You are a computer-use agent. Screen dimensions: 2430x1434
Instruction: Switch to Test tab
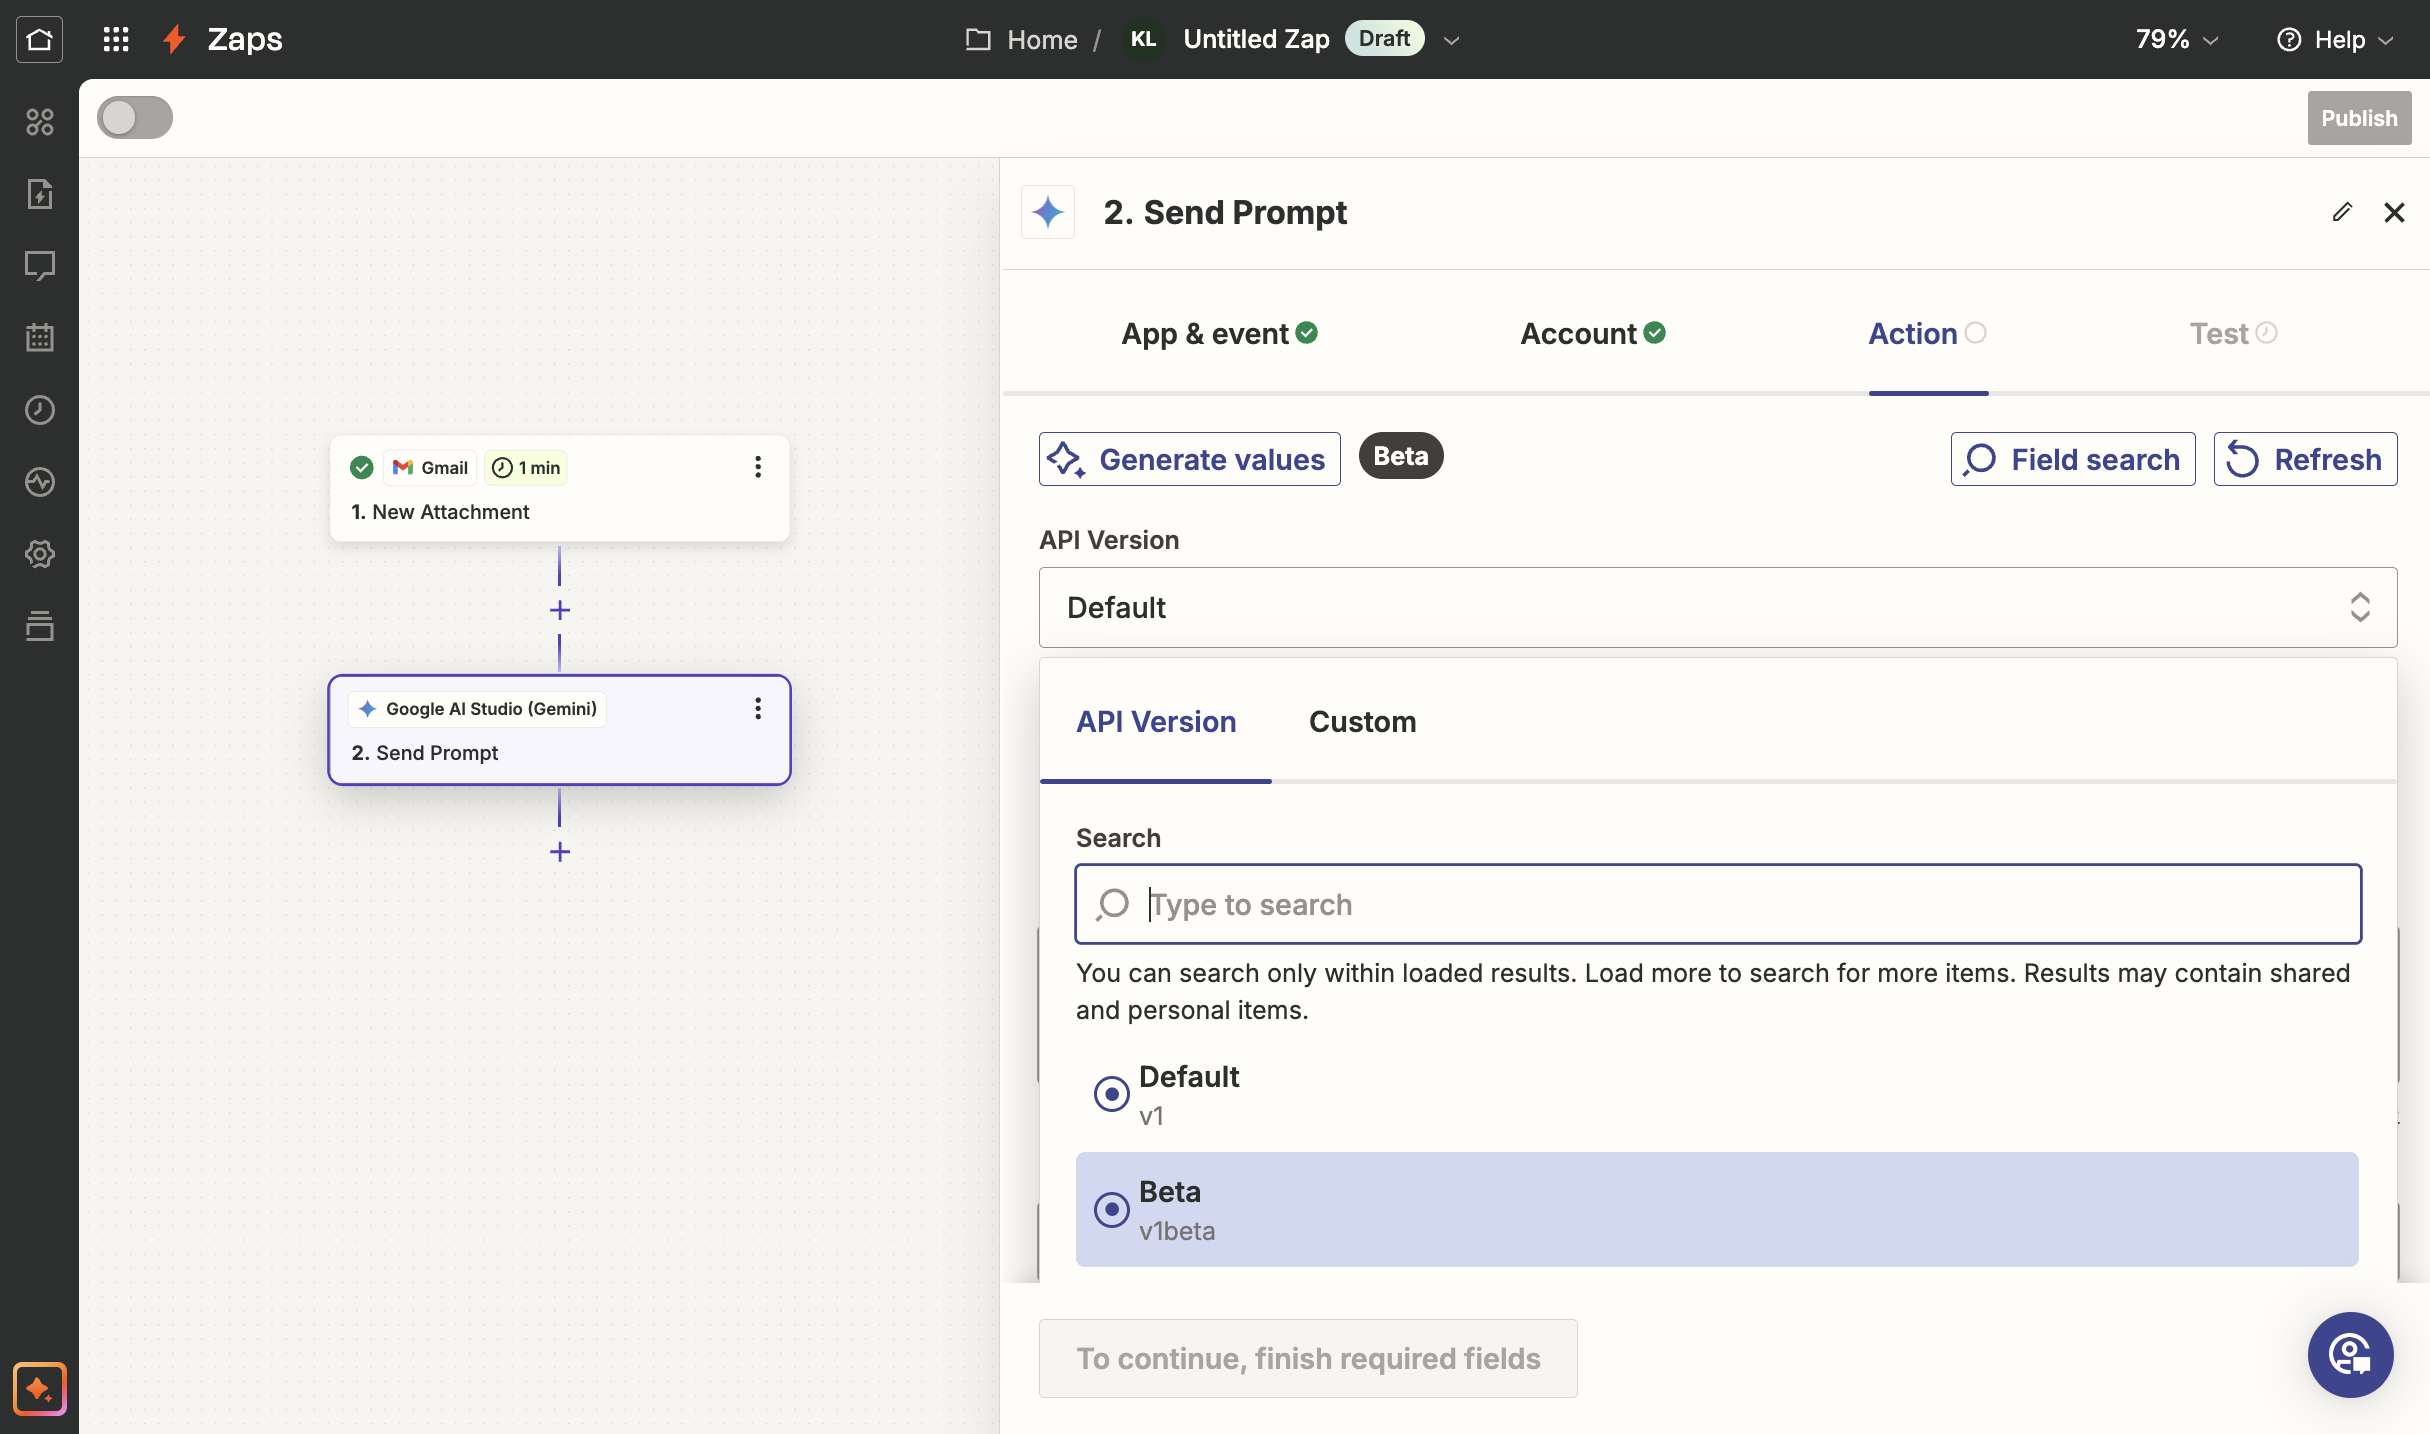click(2233, 333)
